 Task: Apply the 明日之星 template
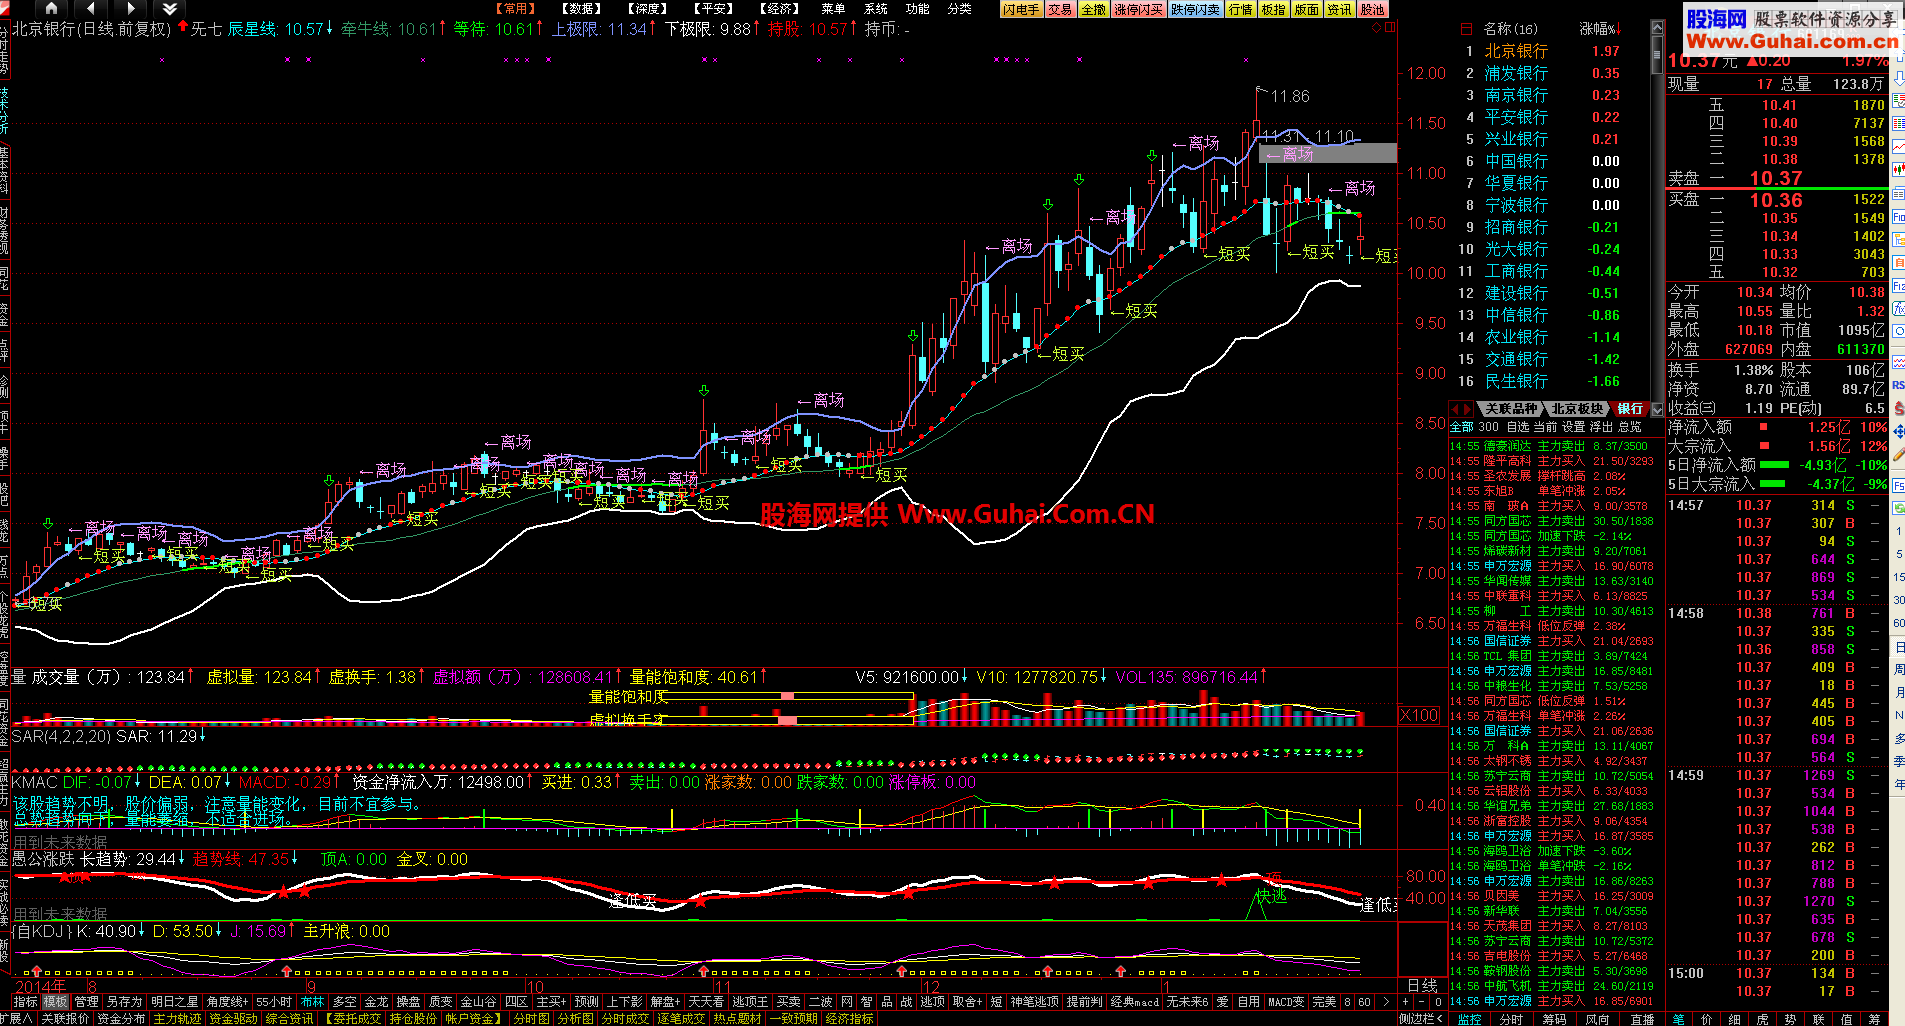click(x=174, y=1001)
